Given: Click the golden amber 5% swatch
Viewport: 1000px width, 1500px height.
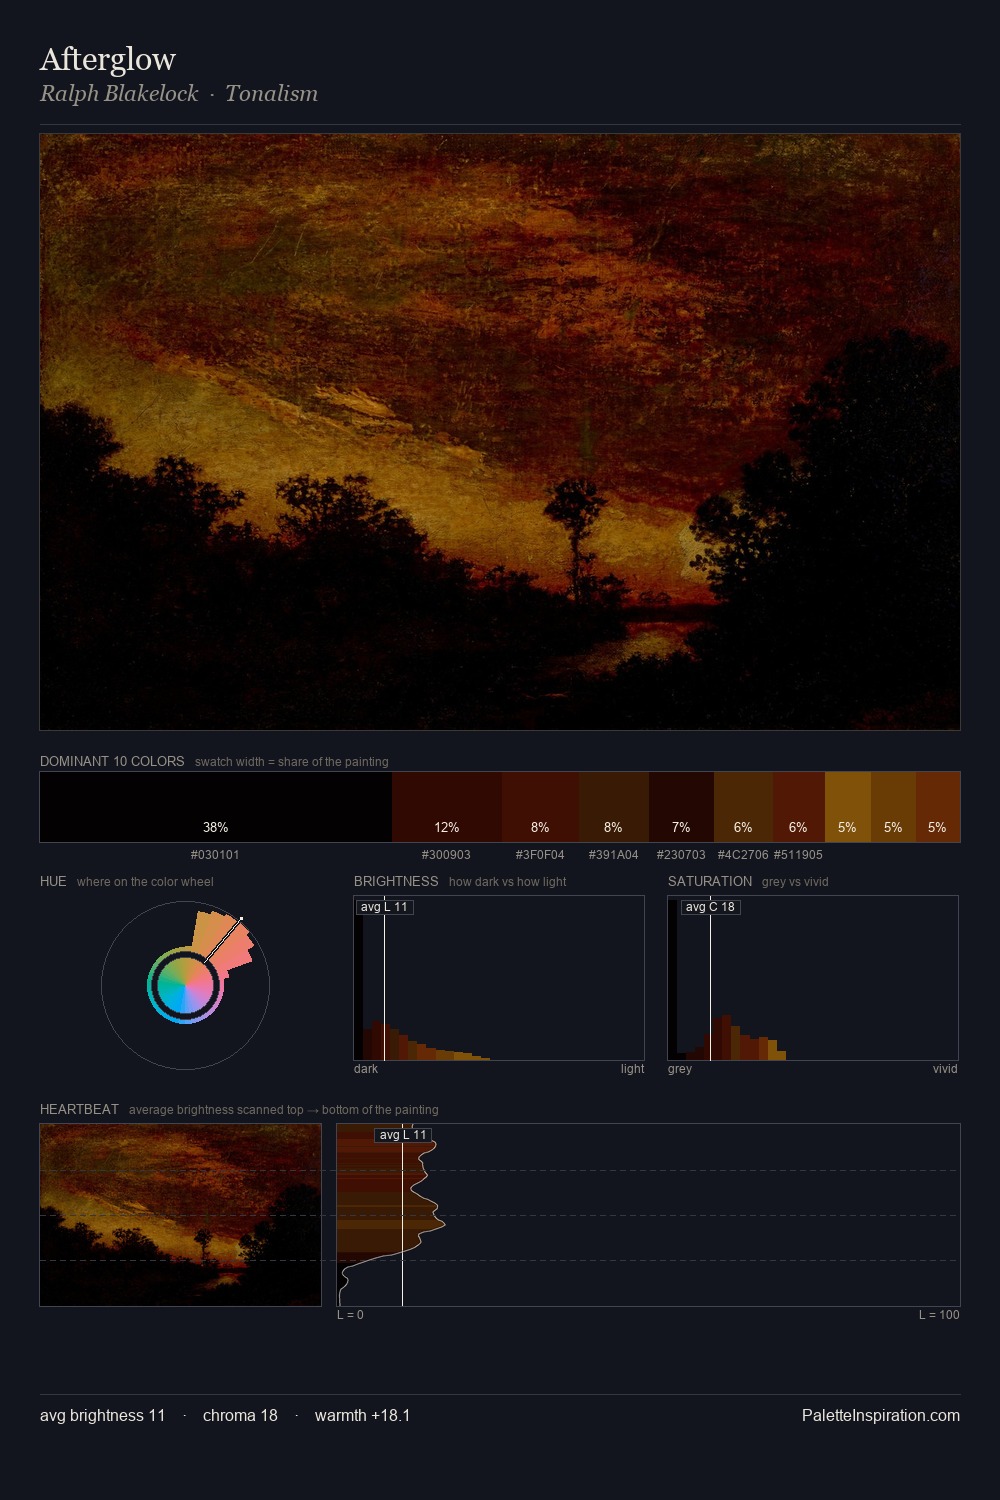Looking at the screenshot, I should coord(847,807).
